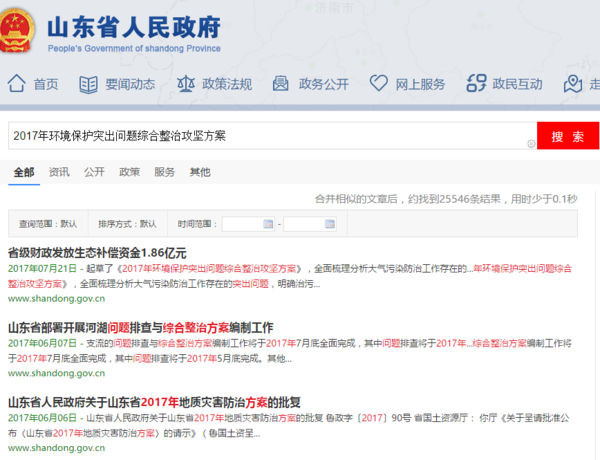This screenshot has height=460, width=600.
Task: Expand the 查询范围 默认 filter
Action: pos(48,224)
